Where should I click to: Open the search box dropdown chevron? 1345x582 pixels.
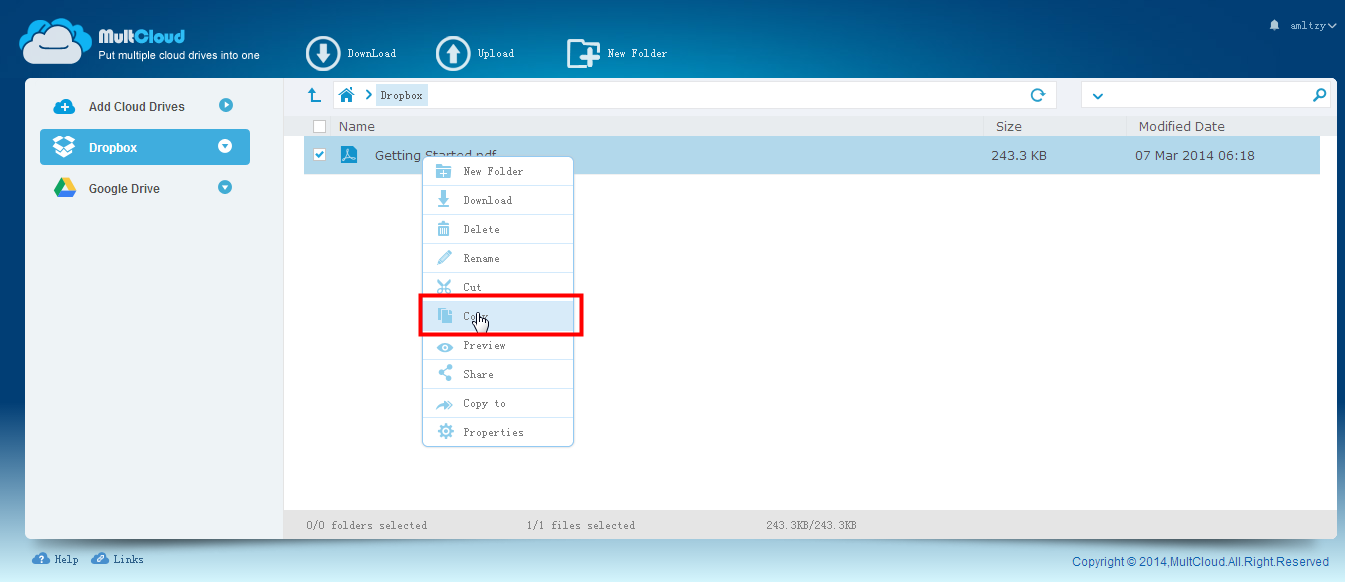1097,96
